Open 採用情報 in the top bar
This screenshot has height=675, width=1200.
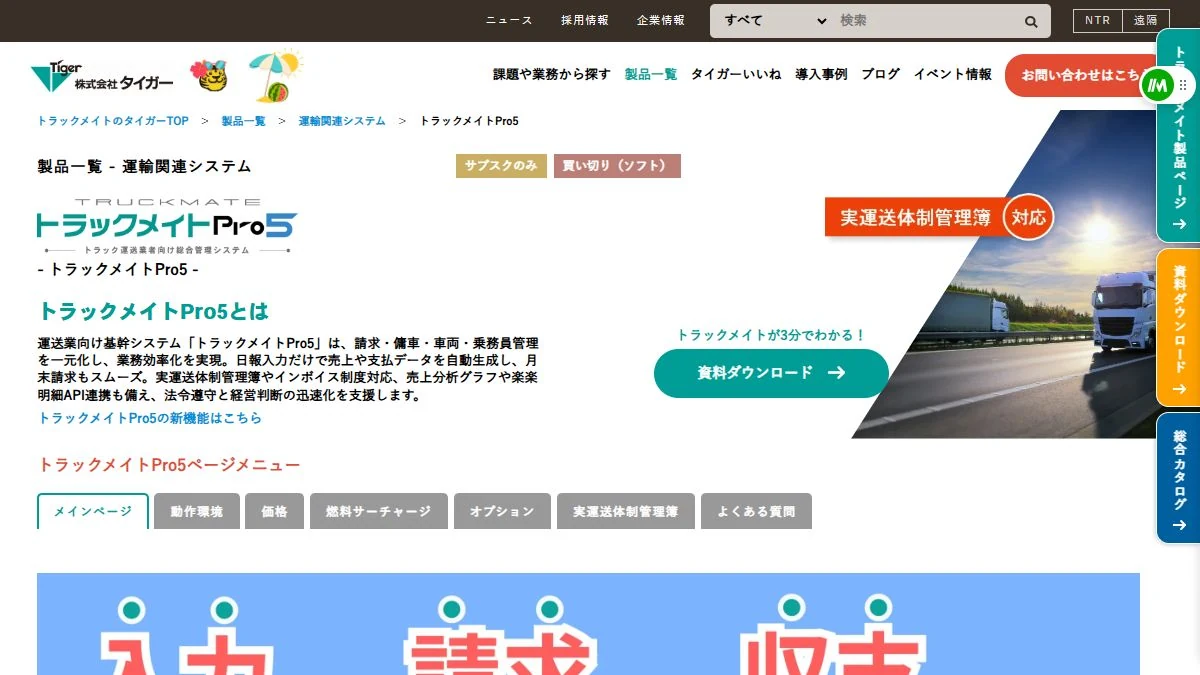585,20
